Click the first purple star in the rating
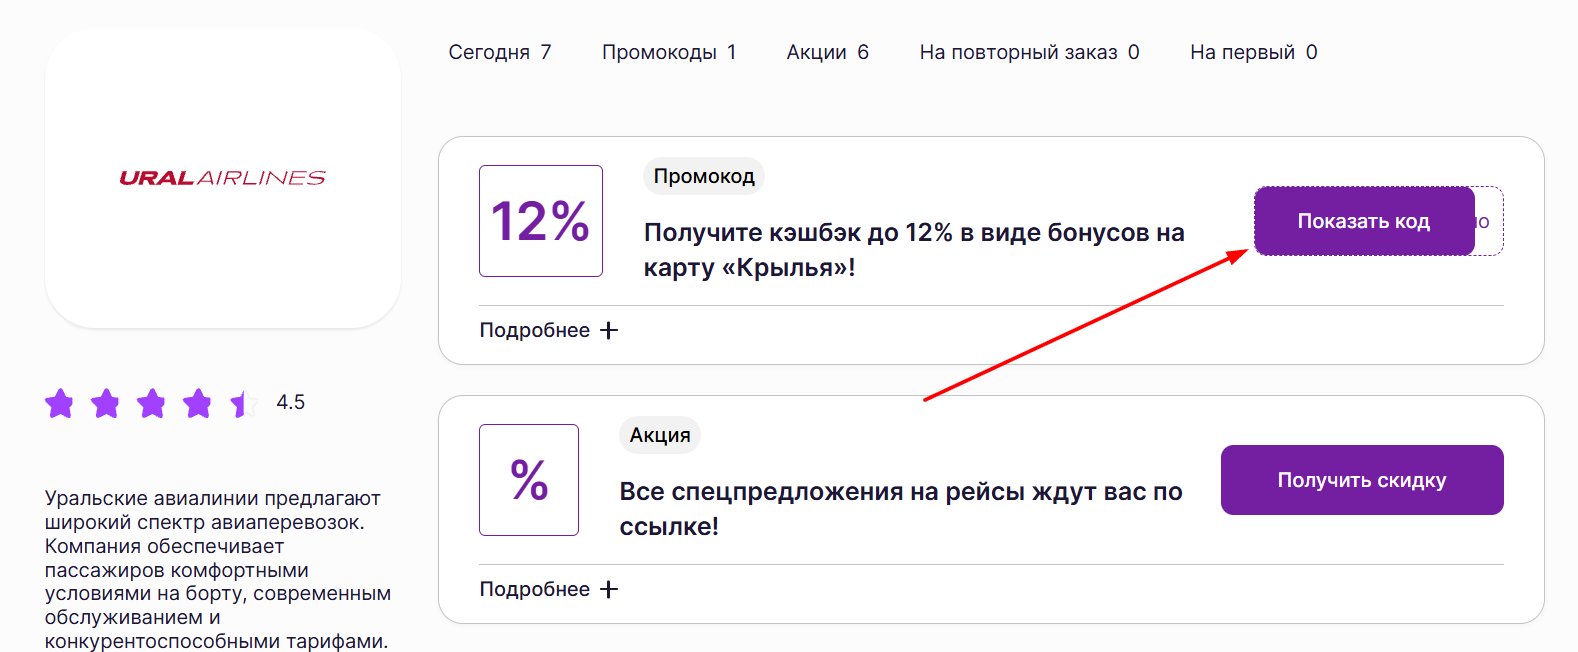The image size is (1578, 652). 60,404
